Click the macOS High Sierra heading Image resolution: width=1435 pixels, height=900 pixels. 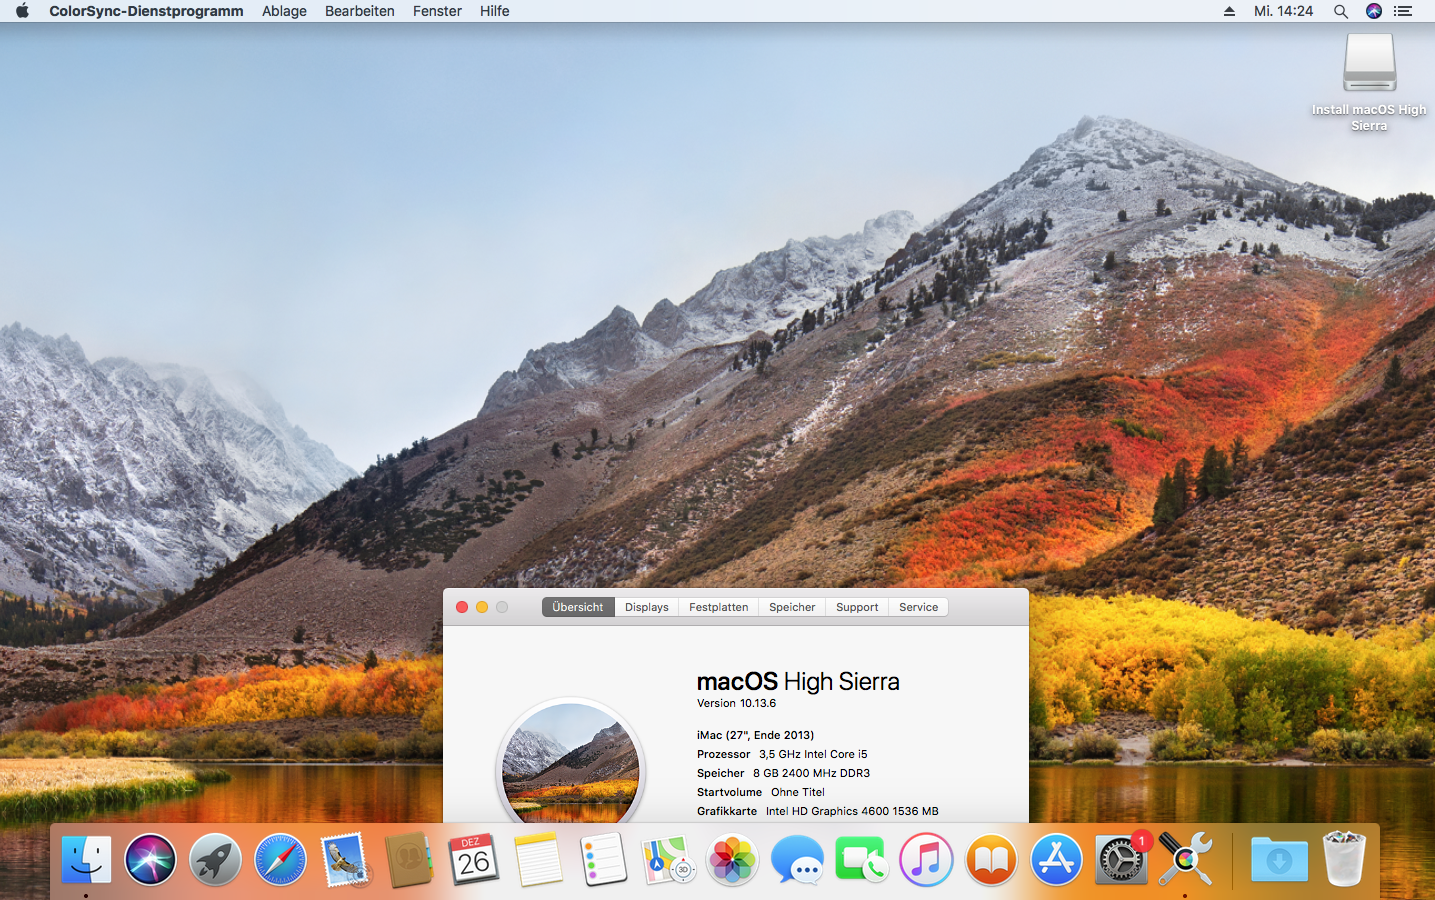[x=798, y=682]
